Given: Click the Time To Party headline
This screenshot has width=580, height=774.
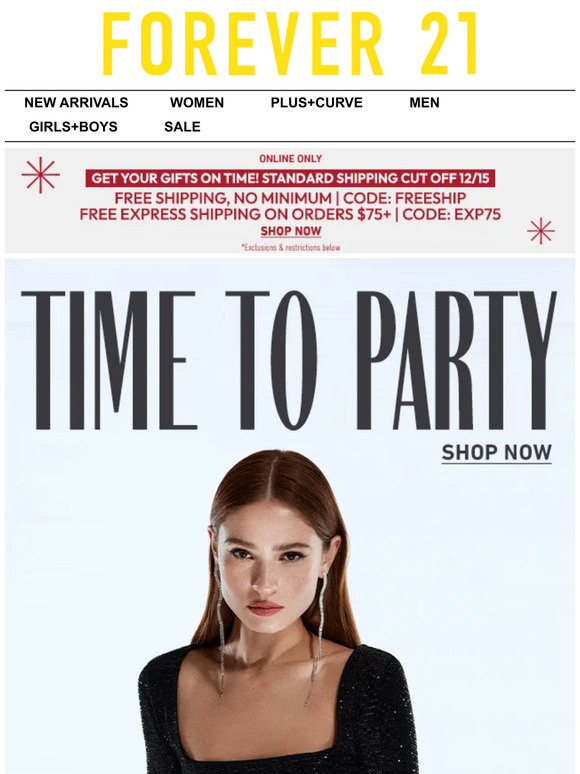Looking at the screenshot, I should point(289,360).
